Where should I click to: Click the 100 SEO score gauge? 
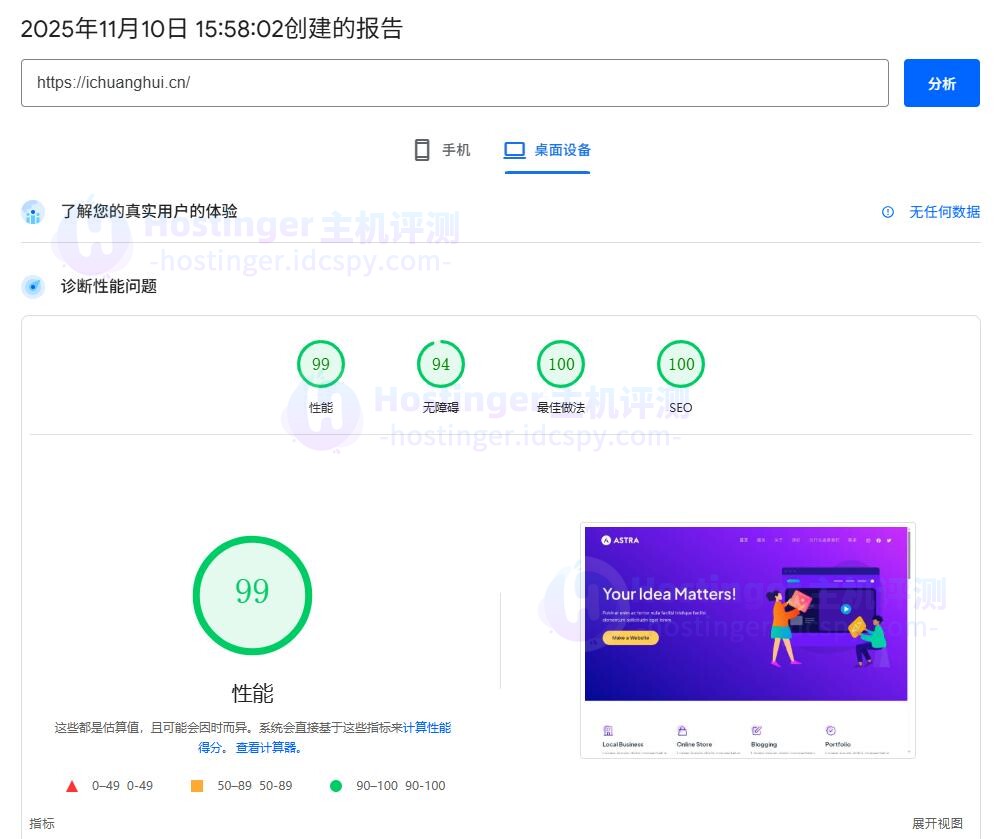pyautogui.click(x=680, y=364)
